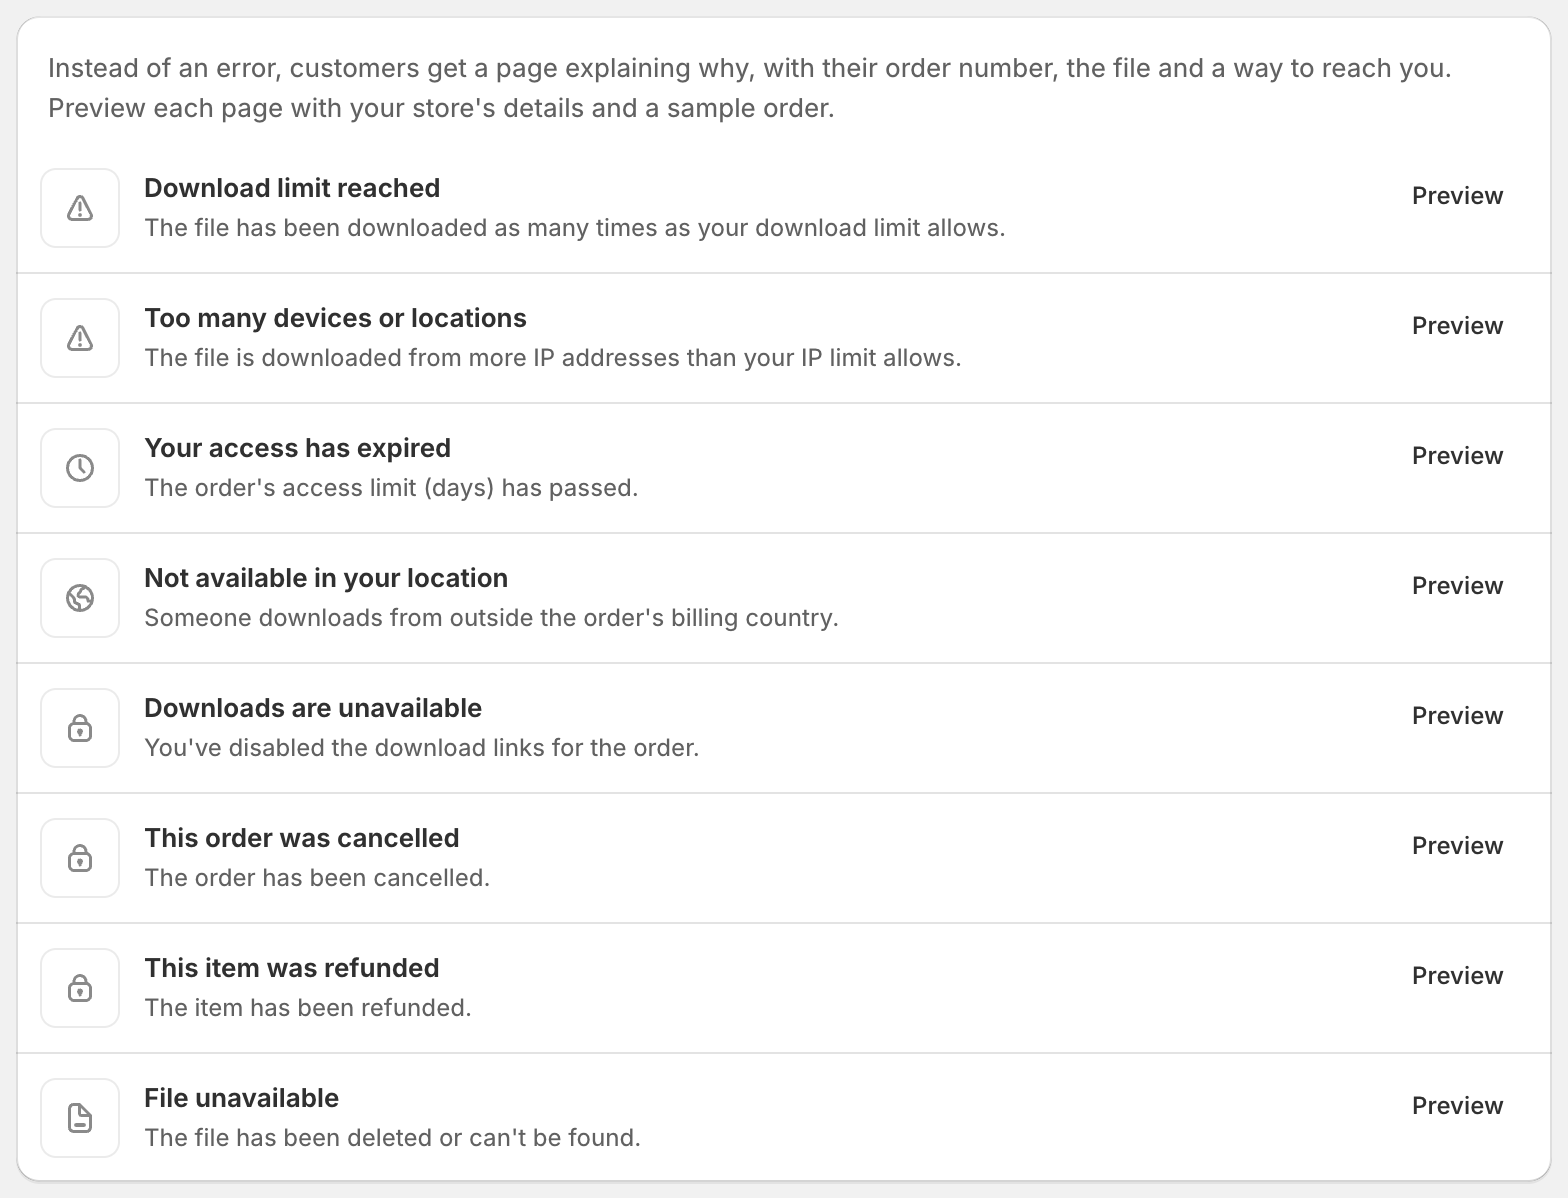Open Preview for Downloads are unavailable
This screenshot has height=1198, width=1568.
tap(1457, 716)
